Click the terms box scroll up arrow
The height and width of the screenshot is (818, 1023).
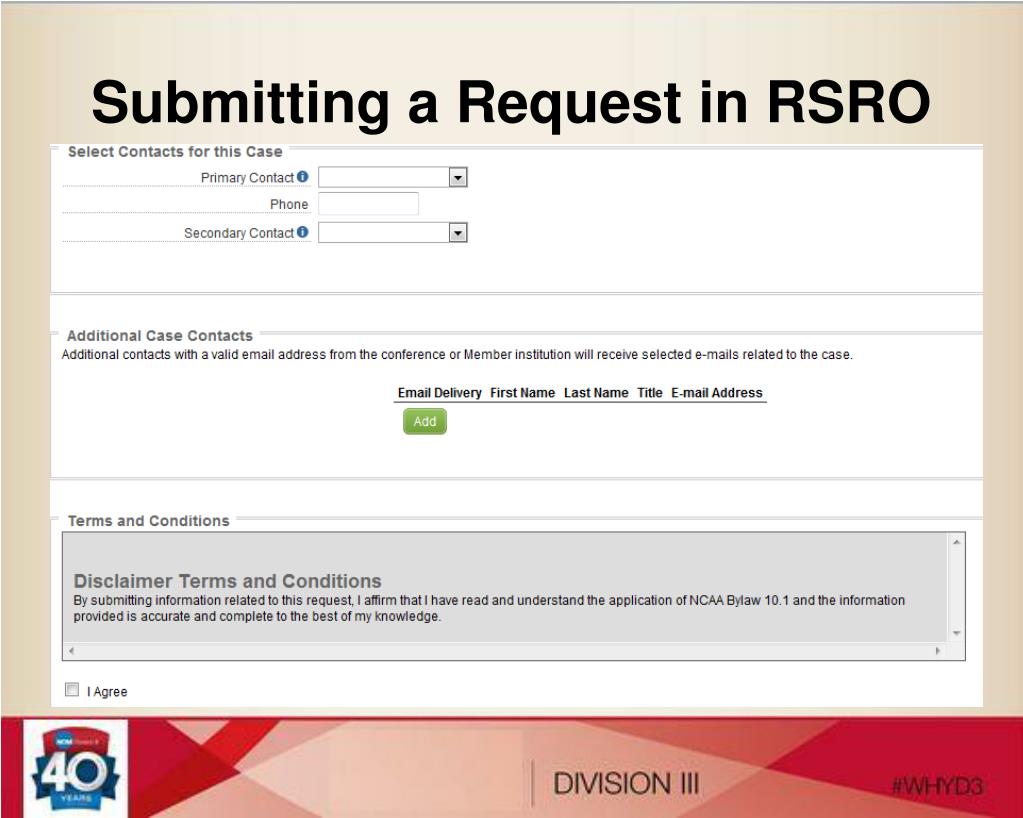[x=956, y=542]
